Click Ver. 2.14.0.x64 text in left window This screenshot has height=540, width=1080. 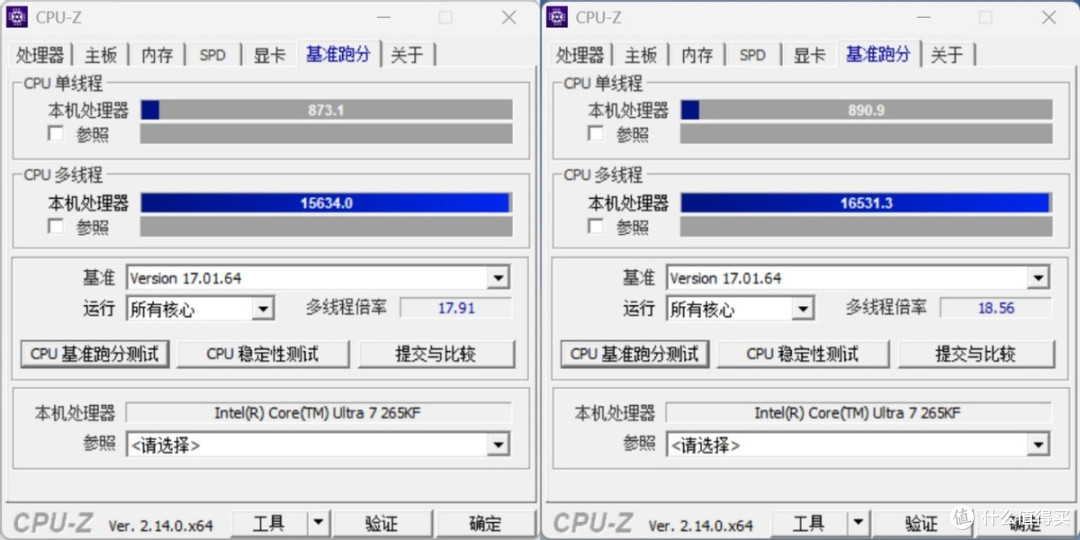(x=160, y=526)
